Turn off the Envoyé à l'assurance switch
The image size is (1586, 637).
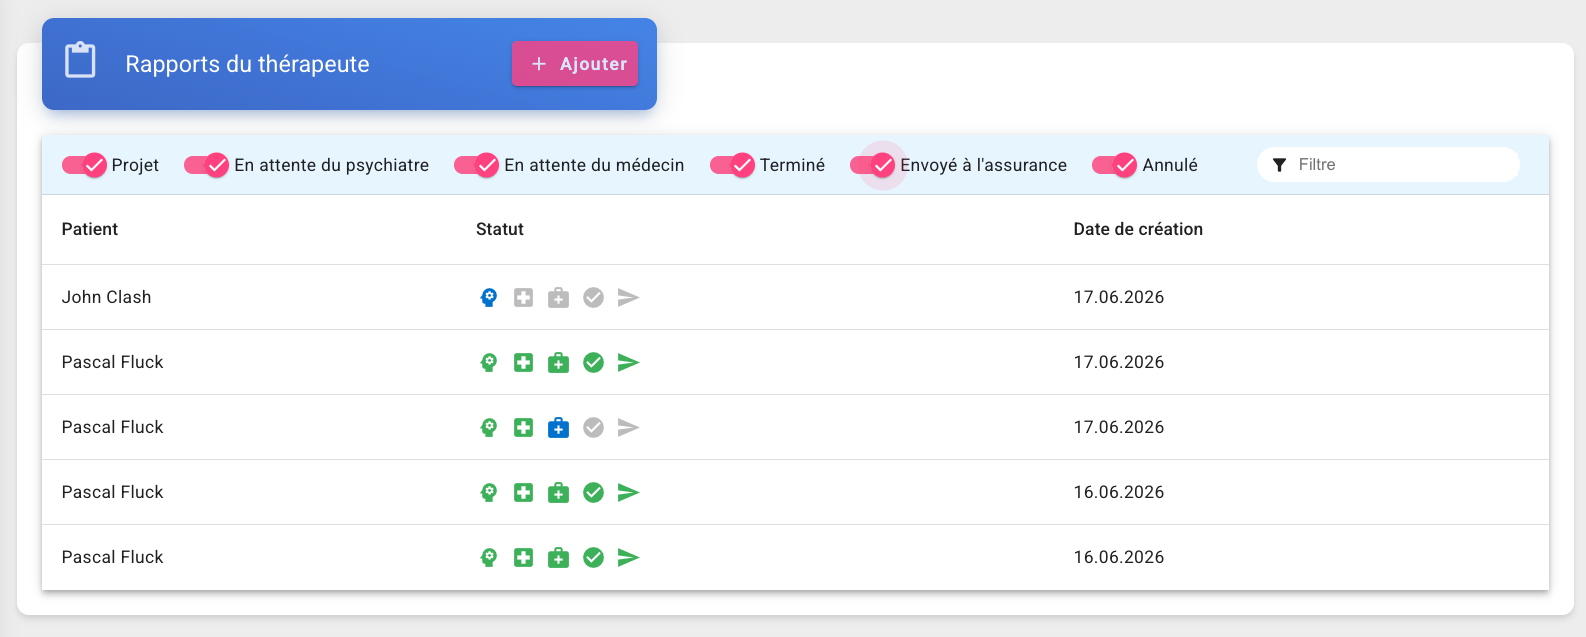pos(872,165)
